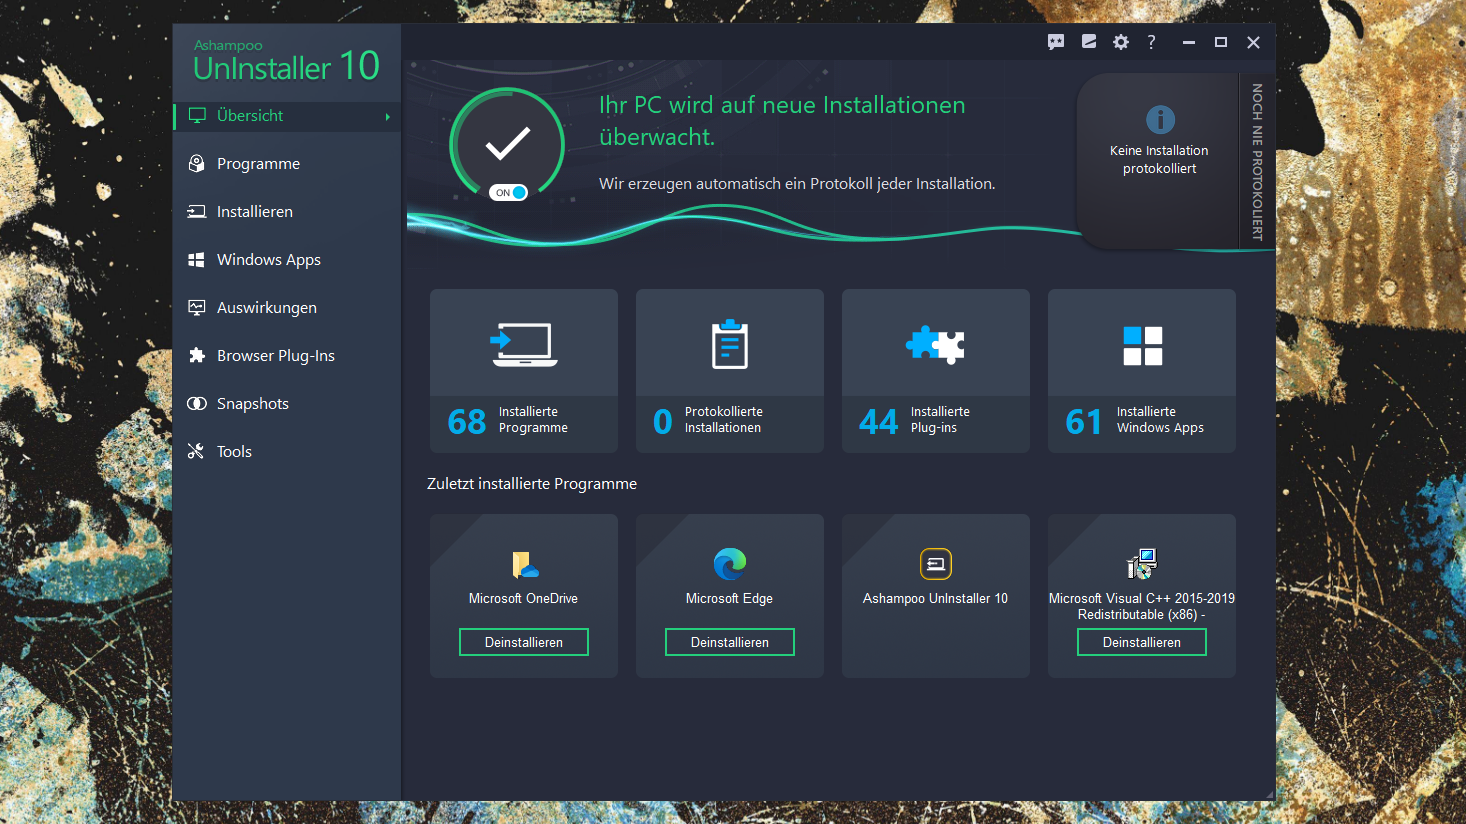Screen dimensions: 1466x824
Task: Click the Installieren sidebar icon
Action: click(197, 211)
